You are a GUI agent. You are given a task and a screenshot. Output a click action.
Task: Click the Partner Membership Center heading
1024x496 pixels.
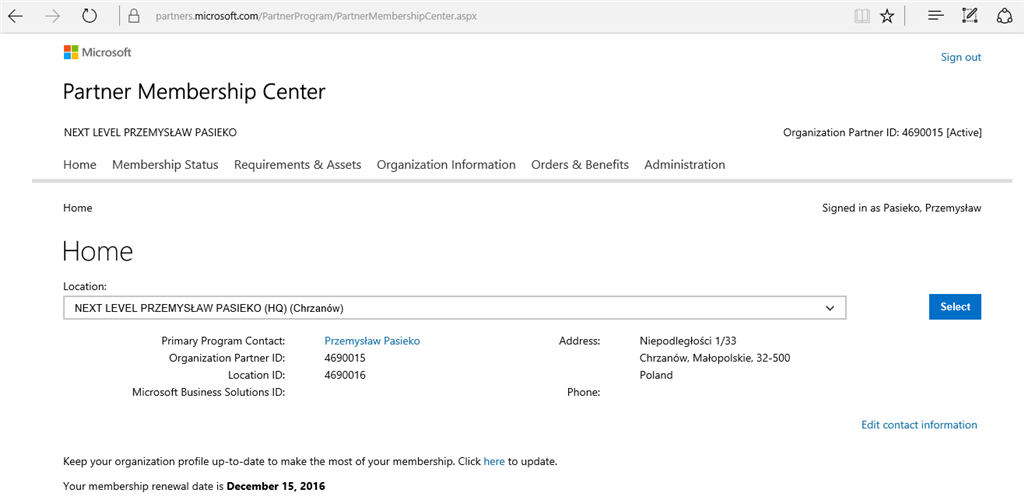tap(194, 93)
